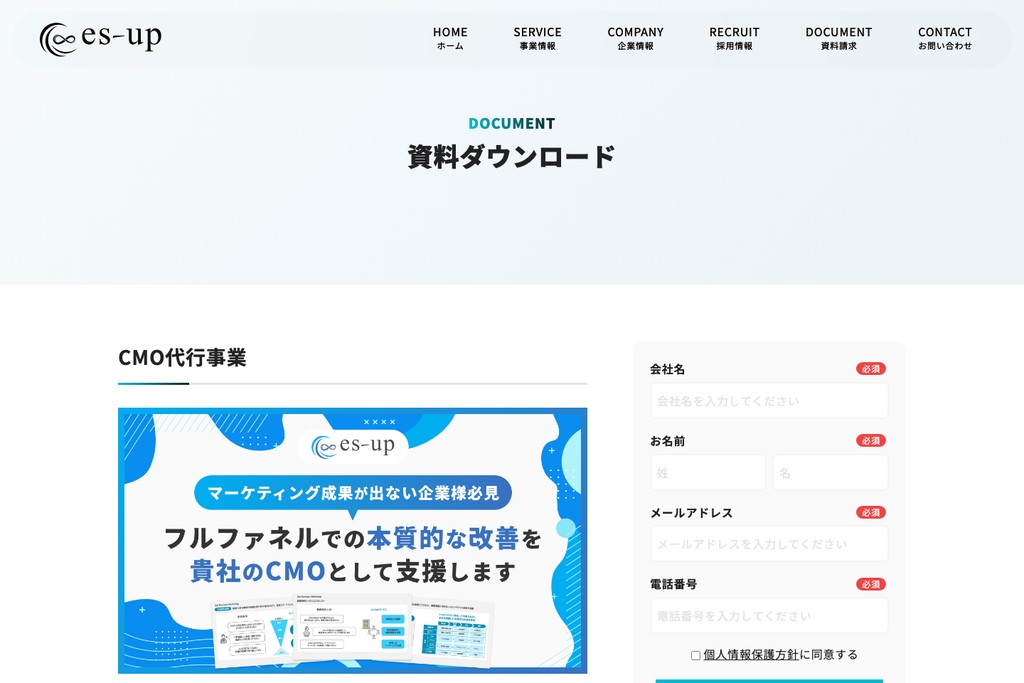Click the 資料ダウンロード page title
The image size is (1024, 683).
pyautogui.click(x=511, y=157)
